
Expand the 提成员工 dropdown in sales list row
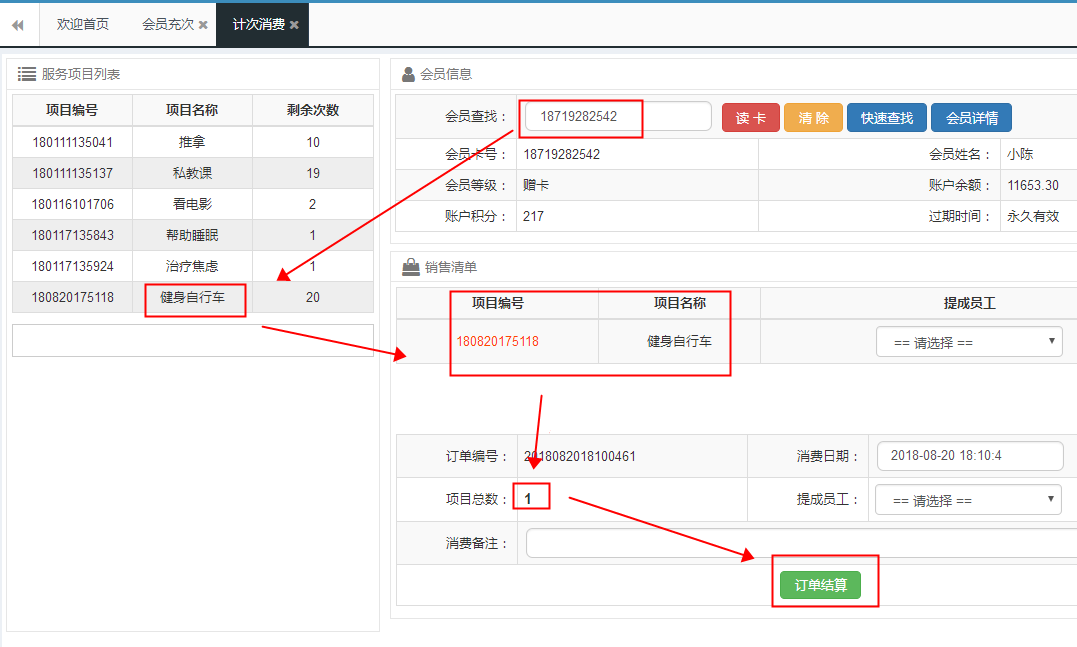point(968,342)
